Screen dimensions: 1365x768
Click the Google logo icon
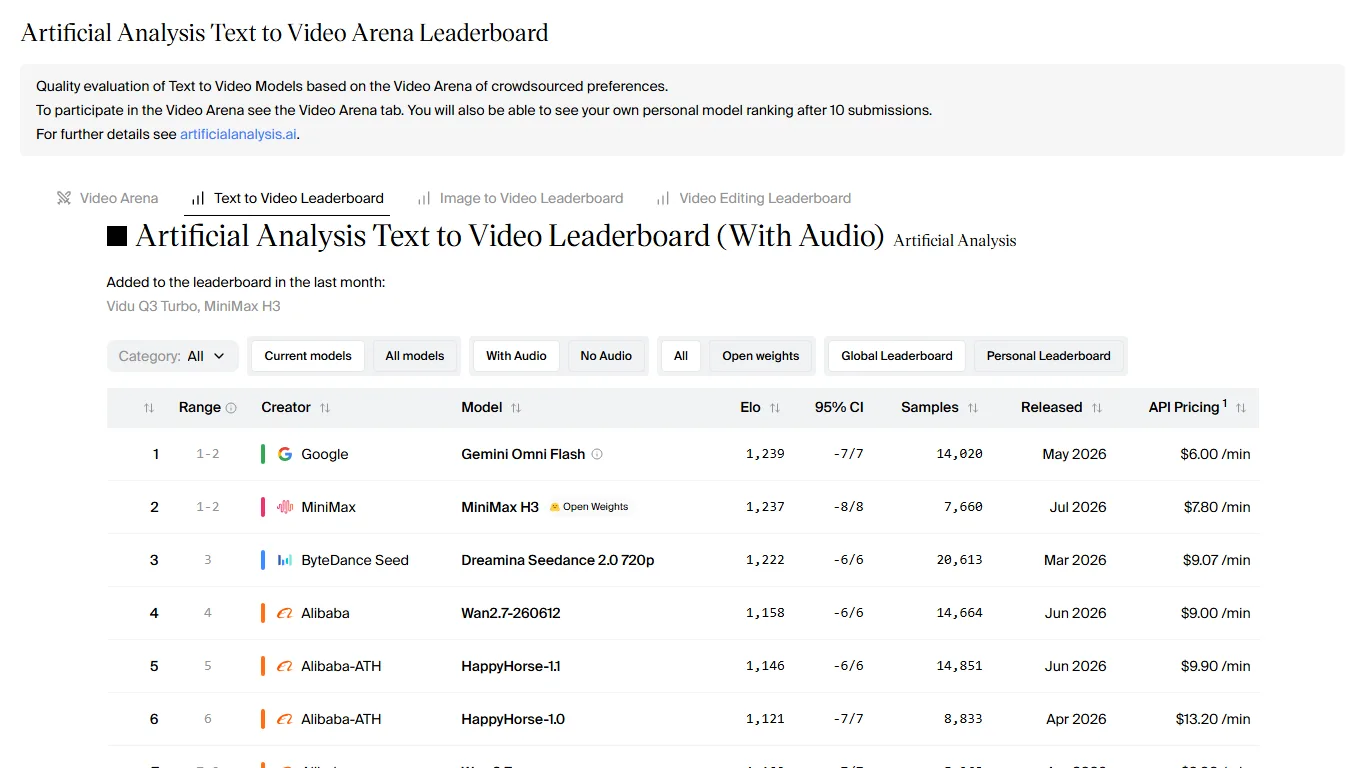pyautogui.click(x=285, y=454)
